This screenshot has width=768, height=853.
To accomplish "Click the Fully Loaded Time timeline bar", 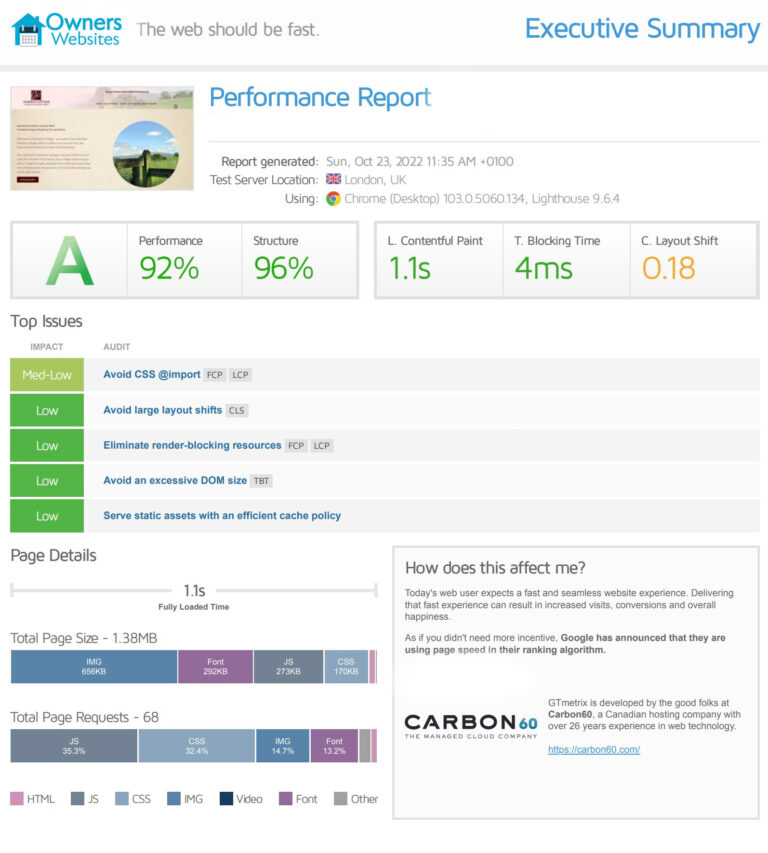I will [x=193, y=590].
